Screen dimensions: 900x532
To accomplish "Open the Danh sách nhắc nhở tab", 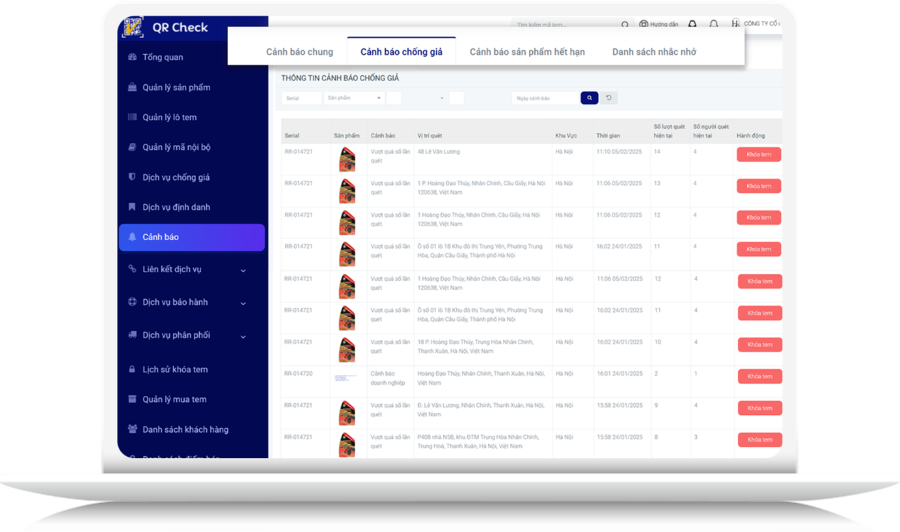I will click(x=654, y=52).
